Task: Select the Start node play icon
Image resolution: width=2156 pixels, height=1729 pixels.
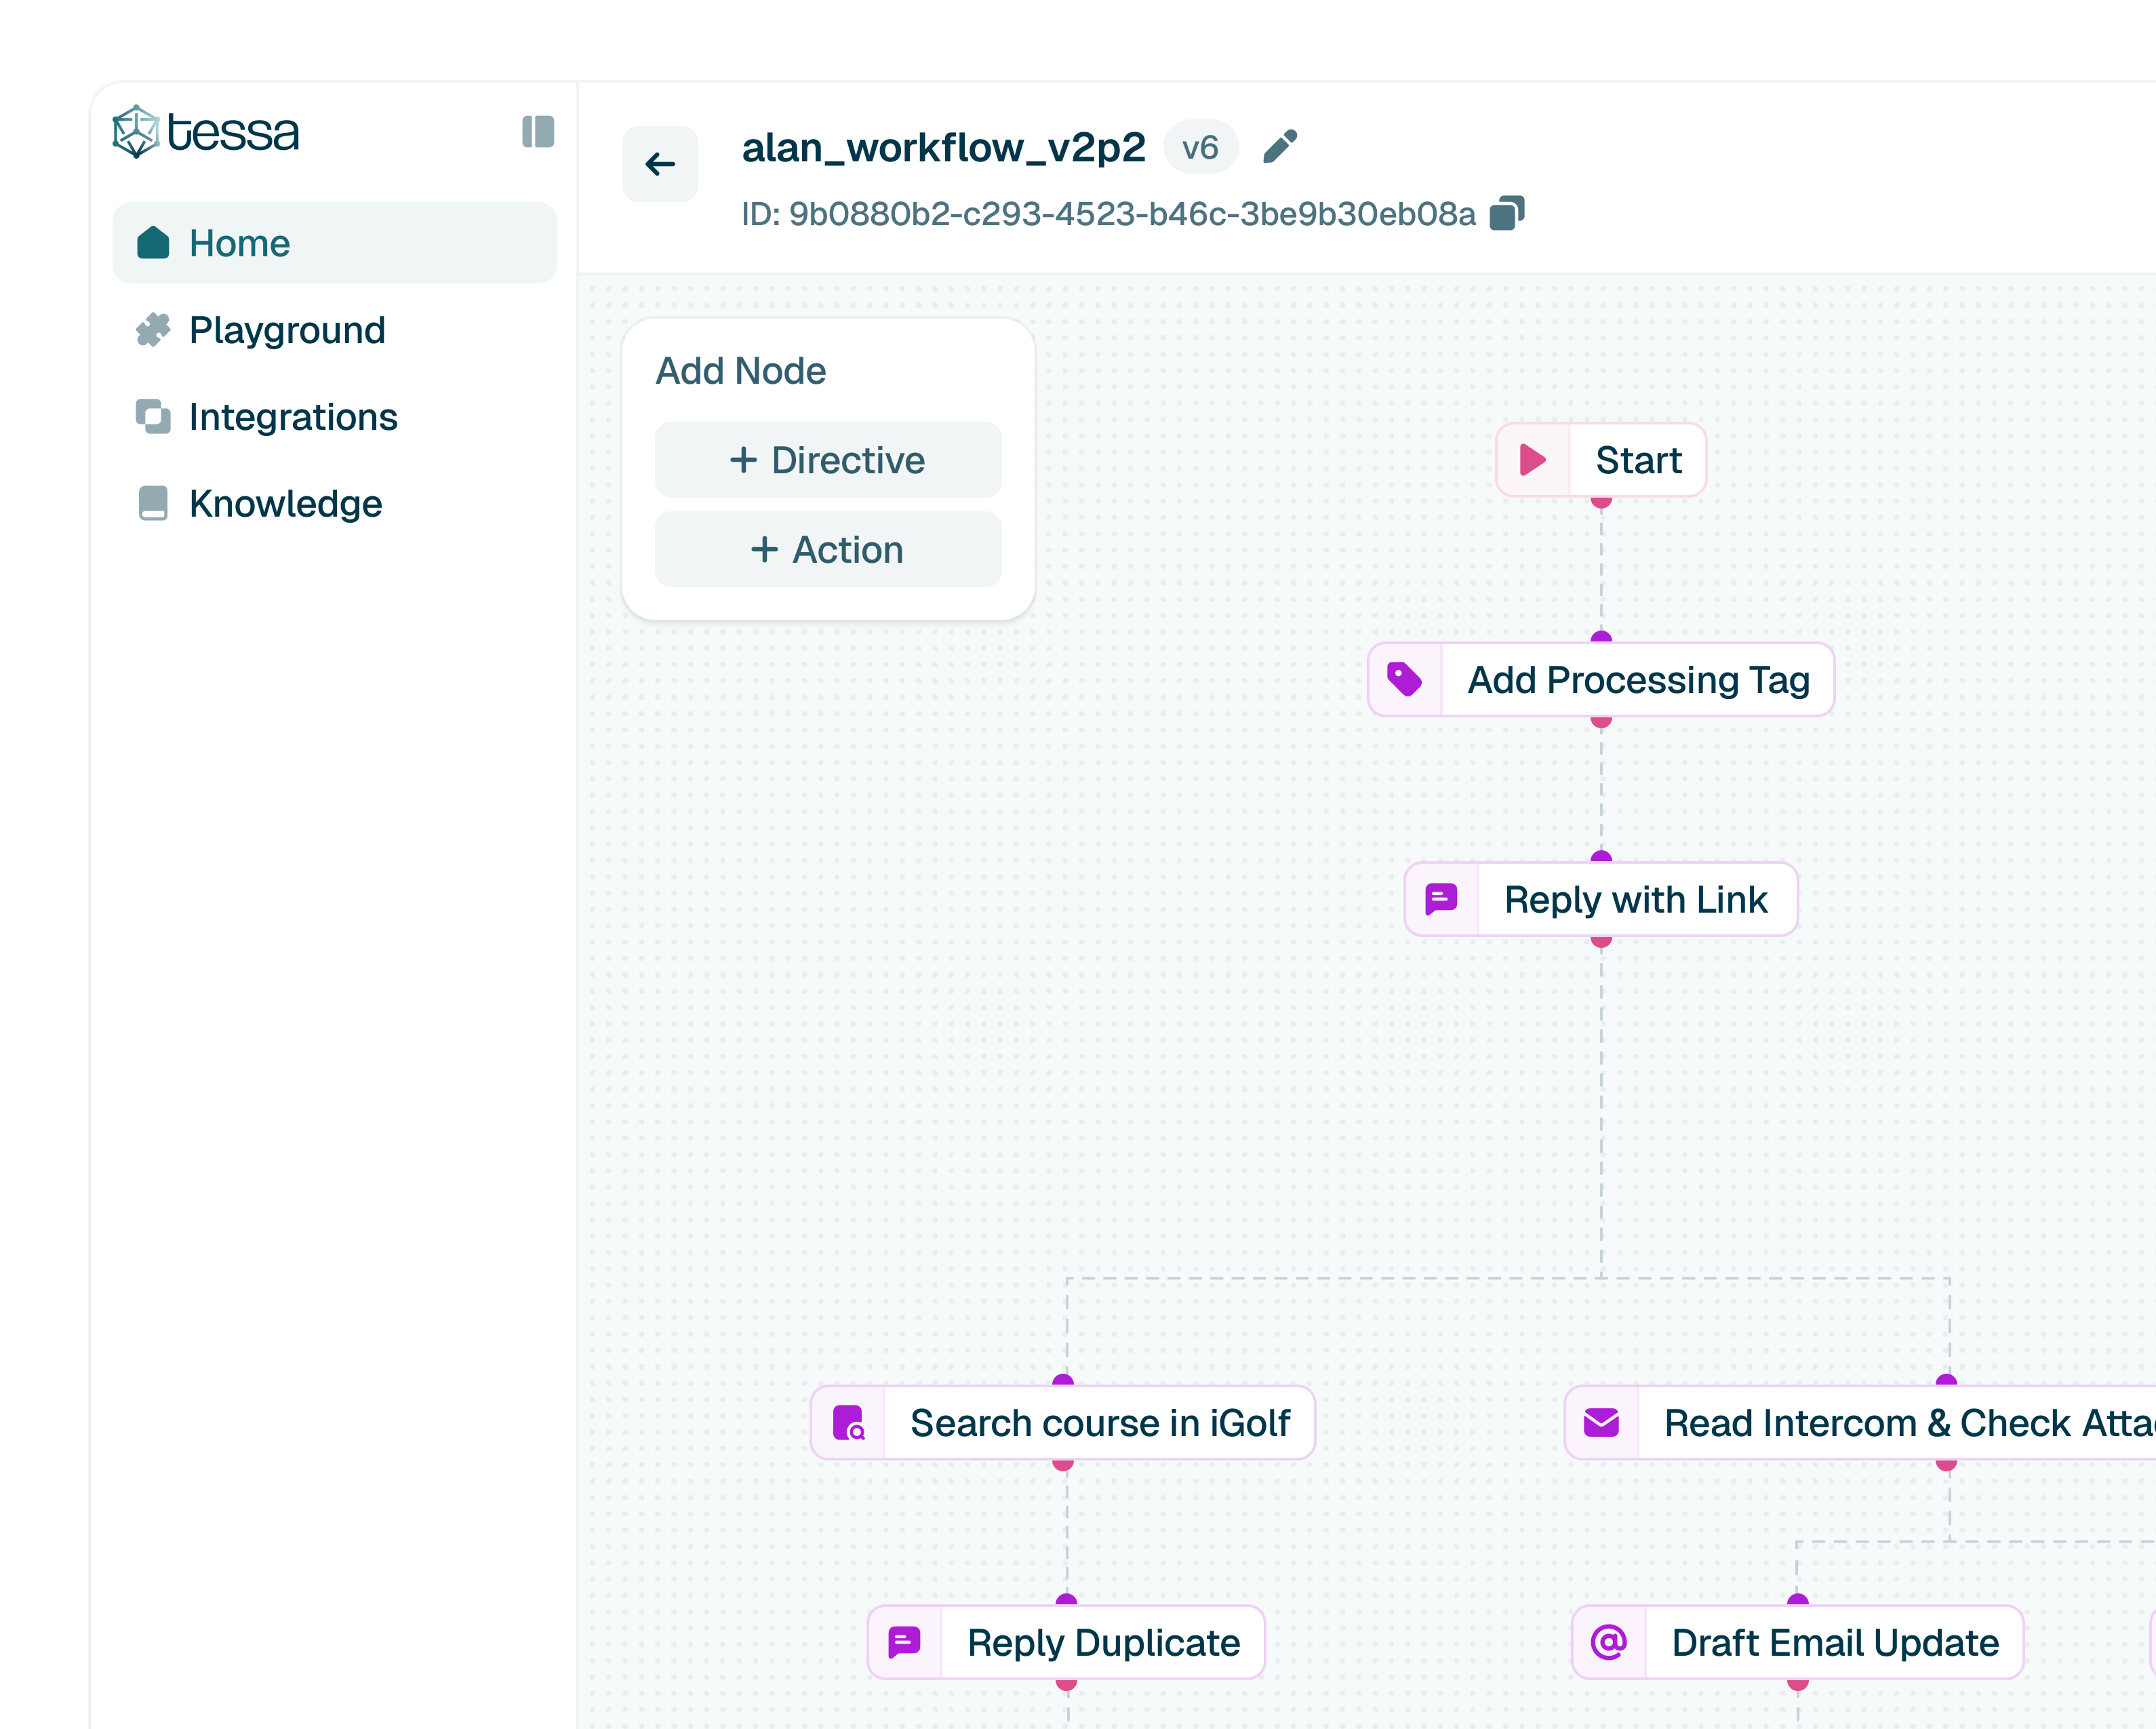Action: pyautogui.click(x=1532, y=460)
